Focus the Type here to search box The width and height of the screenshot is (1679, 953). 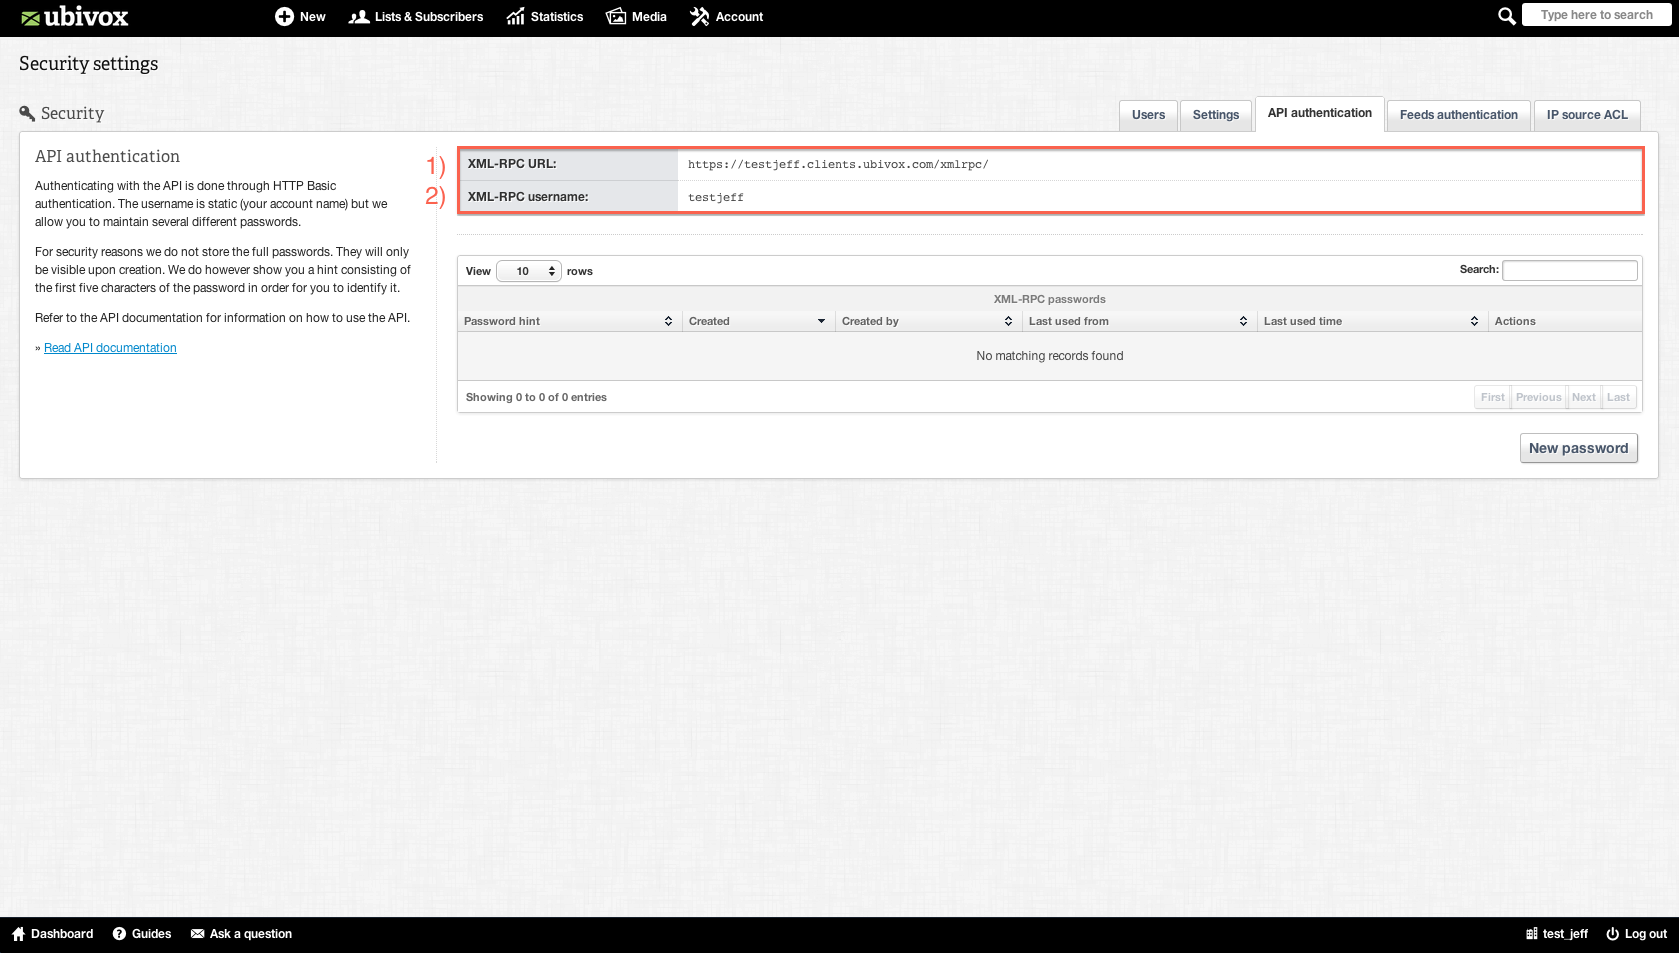[x=1596, y=15]
